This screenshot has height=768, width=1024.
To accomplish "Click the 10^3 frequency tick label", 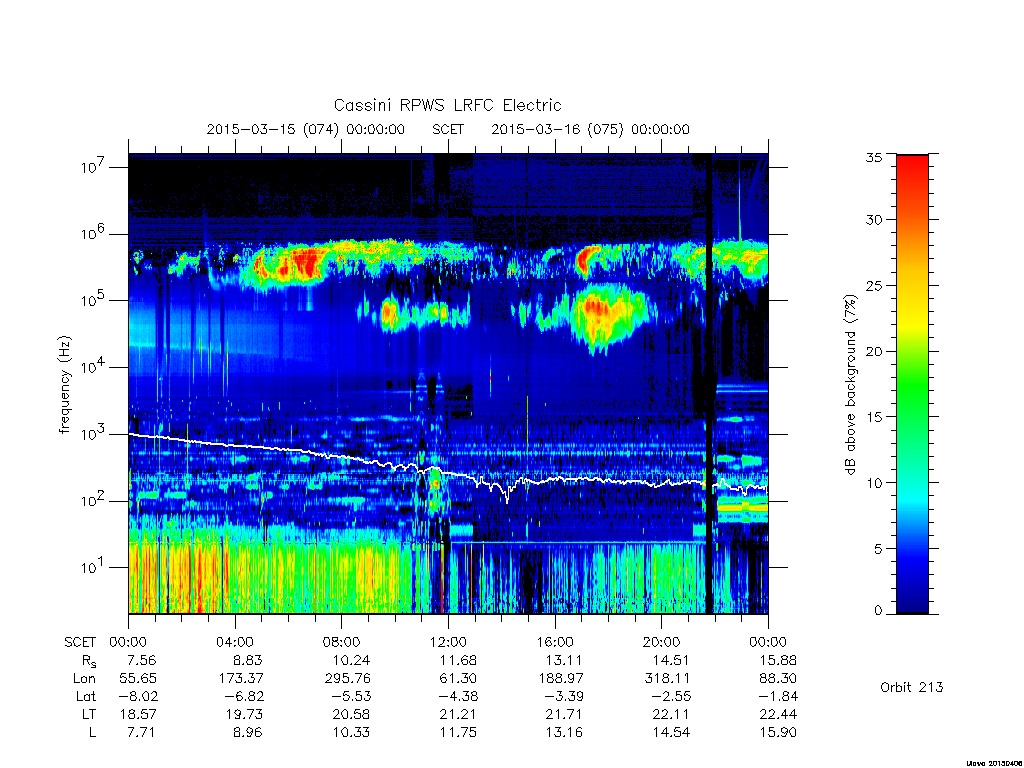I will click(x=93, y=434).
